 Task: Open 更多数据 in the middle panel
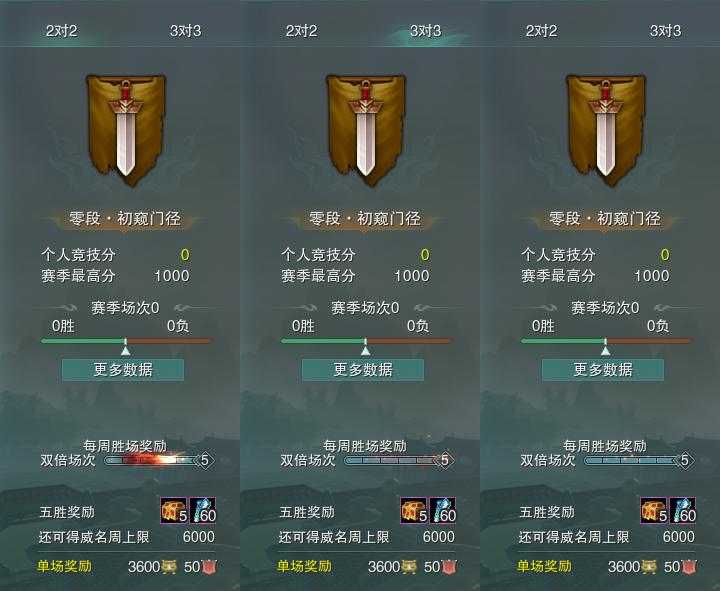363,370
